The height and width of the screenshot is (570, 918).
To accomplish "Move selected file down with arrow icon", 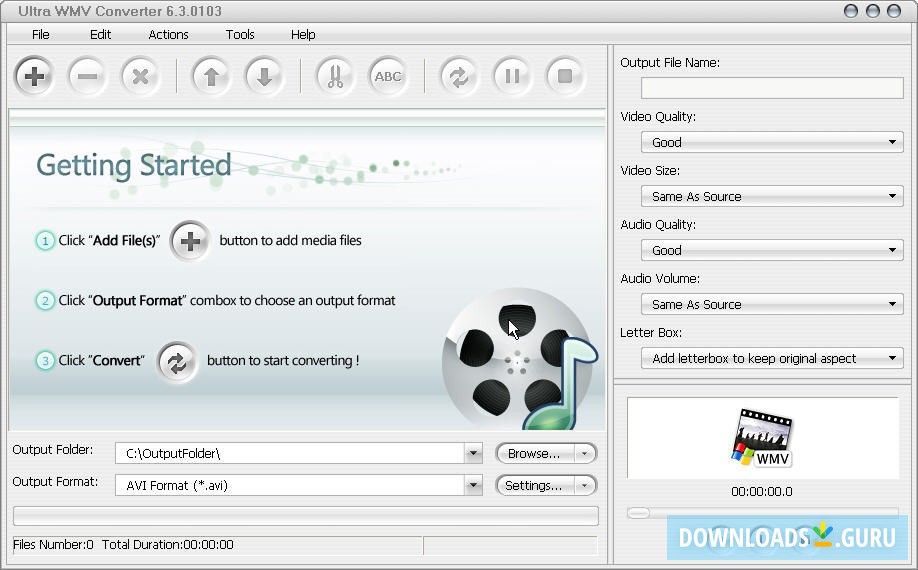I will (x=264, y=77).
